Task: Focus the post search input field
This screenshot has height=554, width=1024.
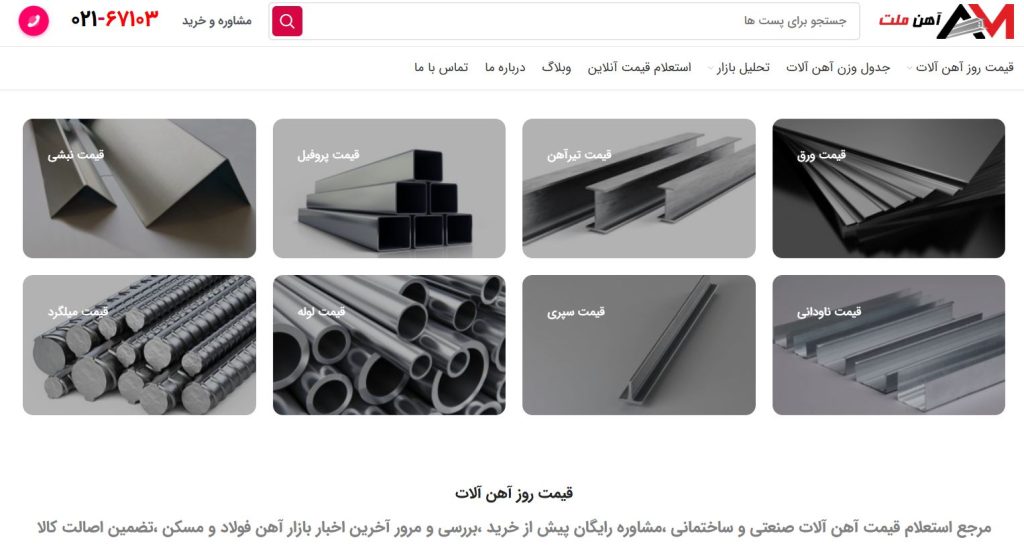Action: pos(581,21)
